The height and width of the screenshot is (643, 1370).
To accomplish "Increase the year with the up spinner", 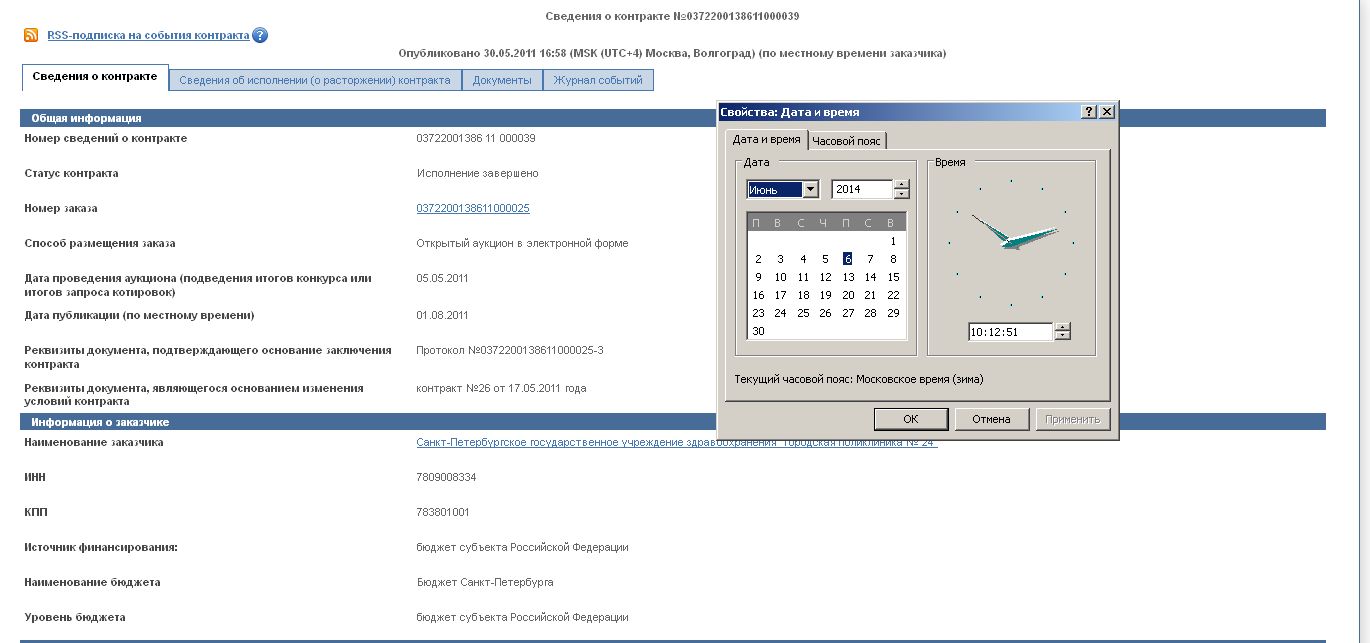I will click(902, 185).
